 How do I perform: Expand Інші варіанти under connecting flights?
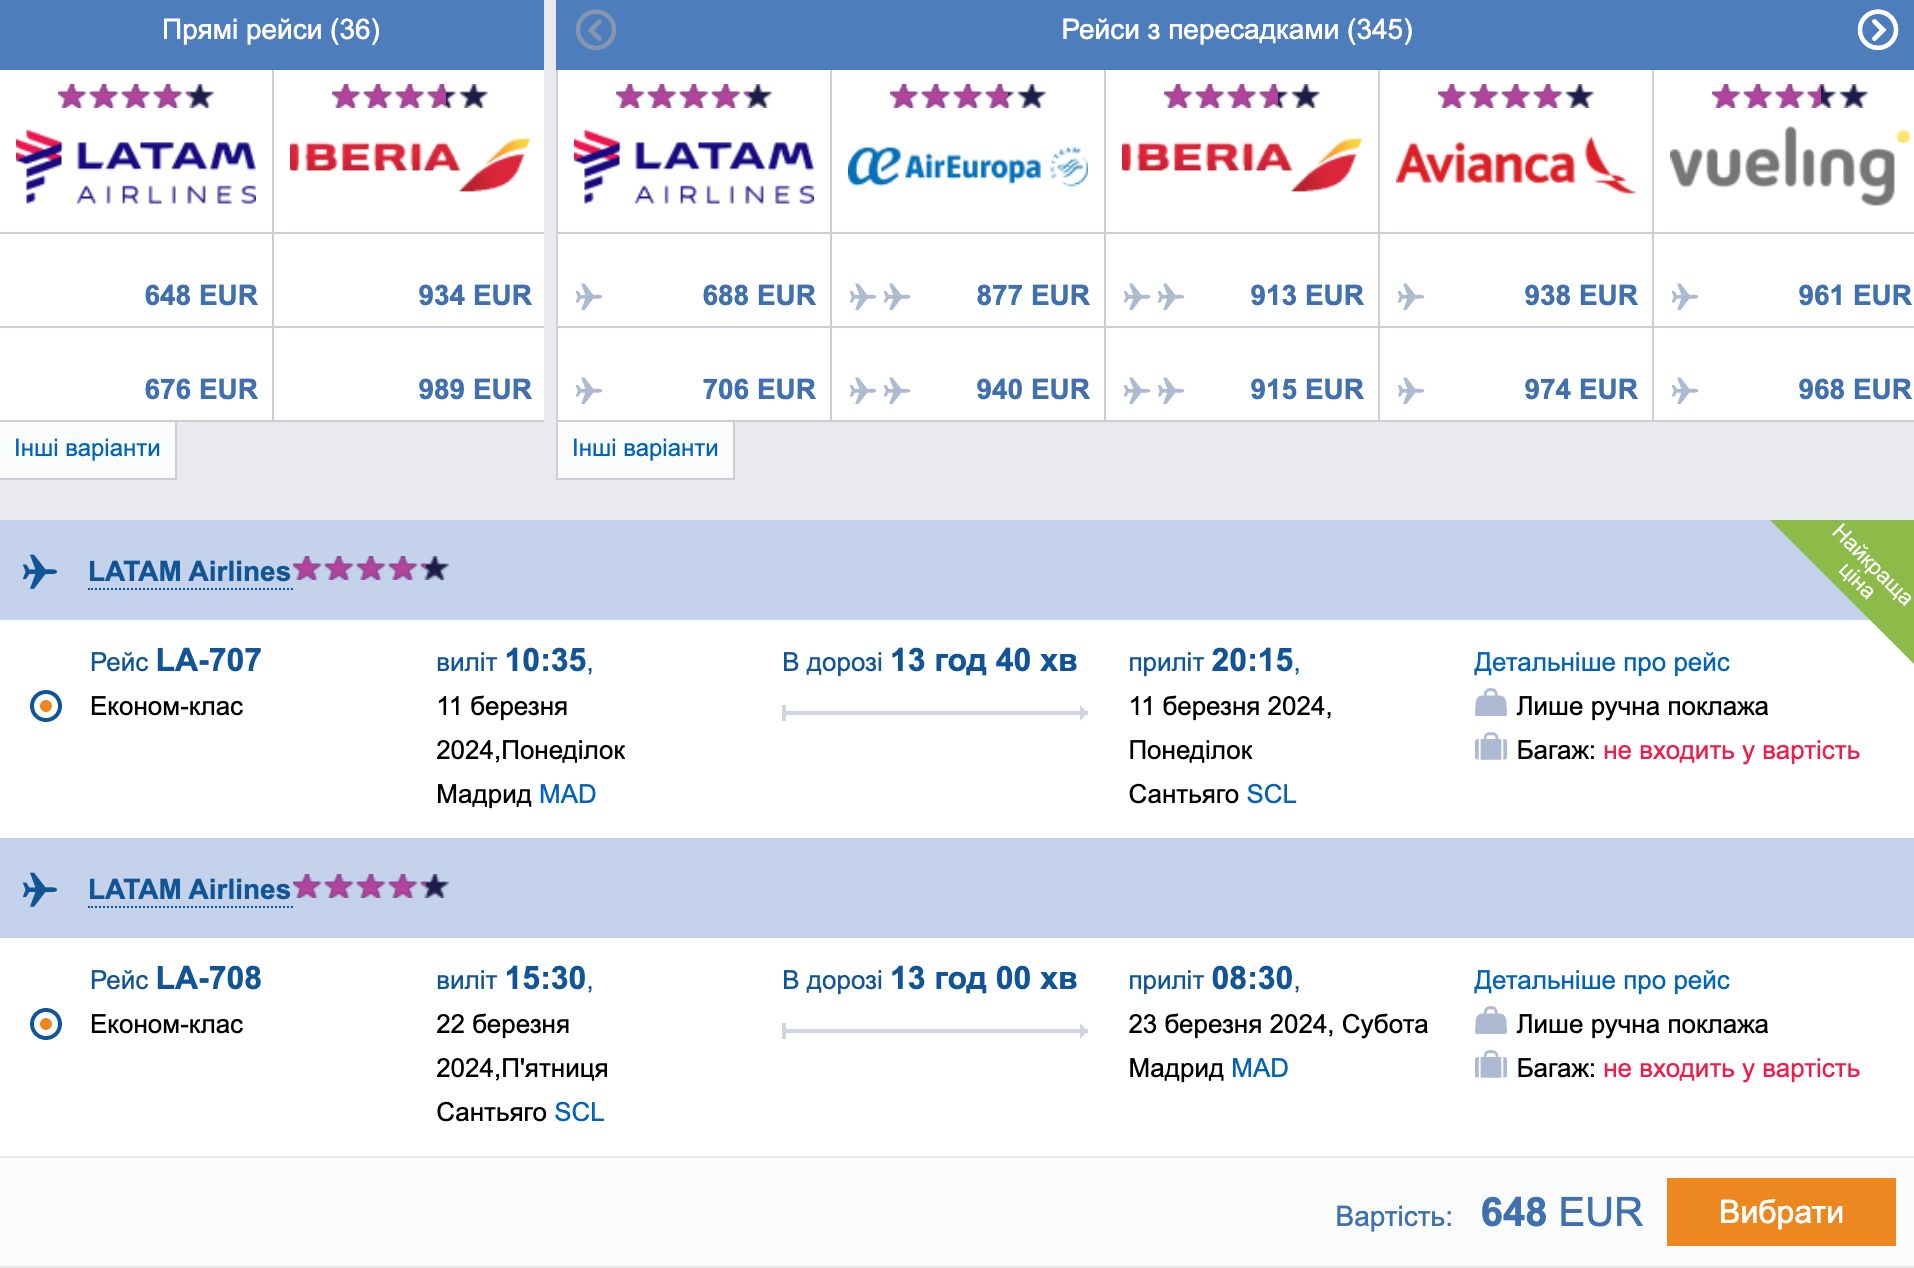coord(645,448)
